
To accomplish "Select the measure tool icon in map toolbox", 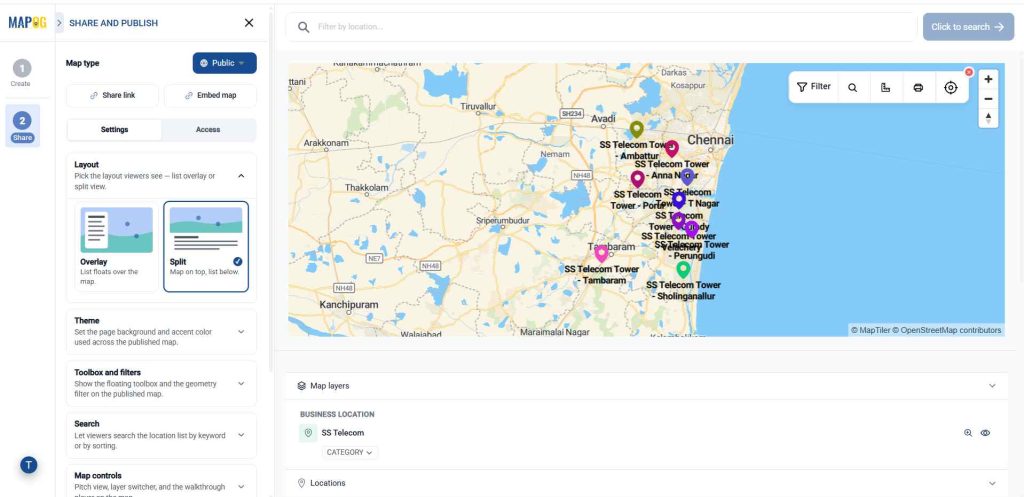I will pos(886,88).
